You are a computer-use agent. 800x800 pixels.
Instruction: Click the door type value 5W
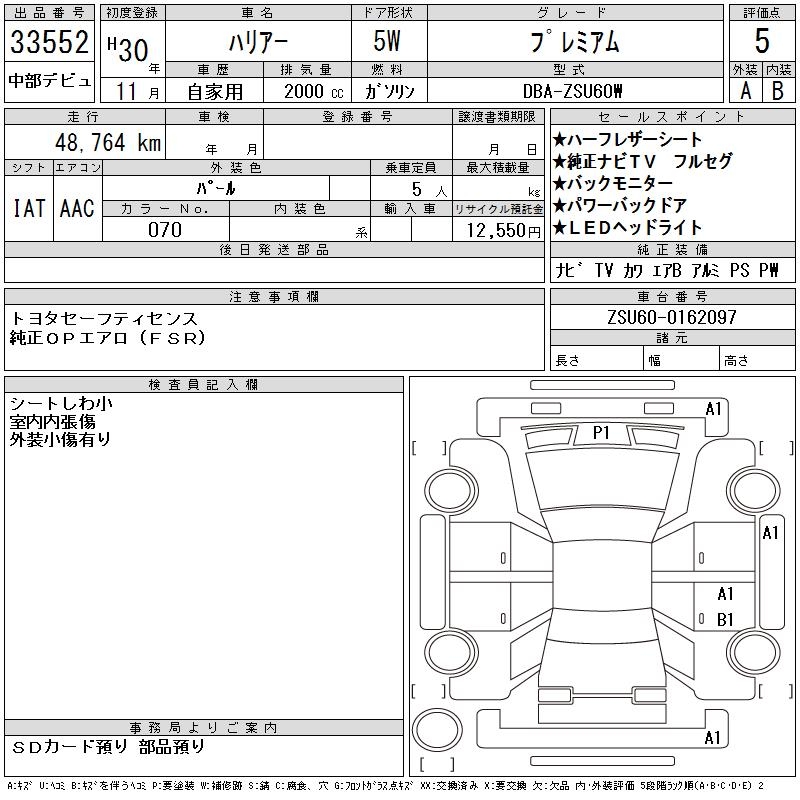pyautogui.click(x=387, y=41)
